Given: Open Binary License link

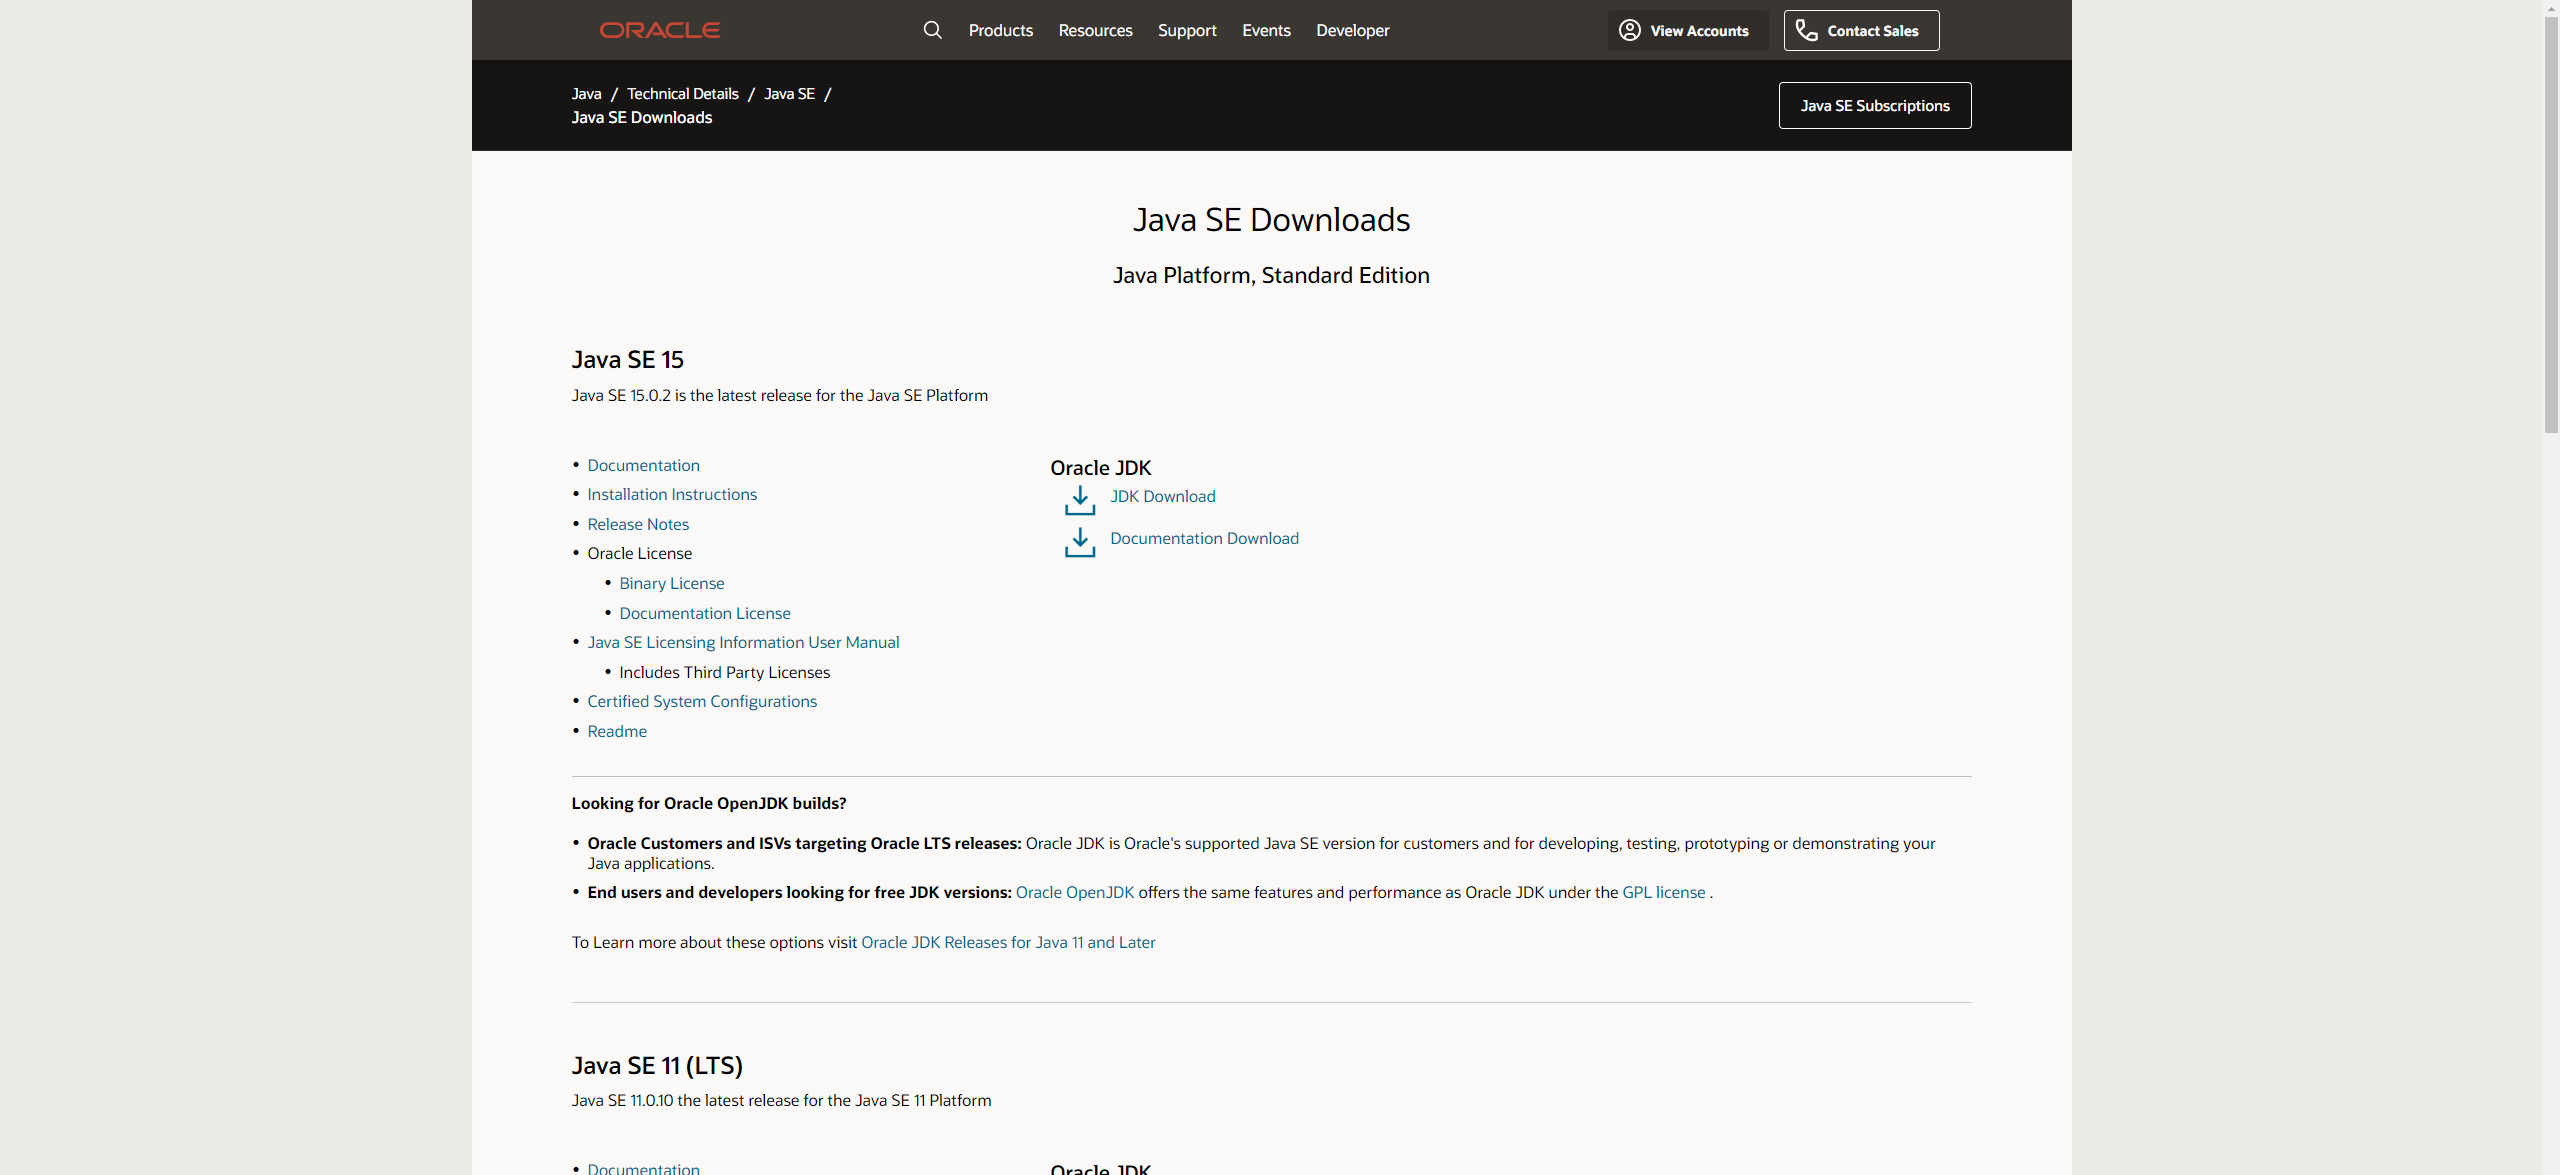Looking at the screenshot, I should [671, 583].
